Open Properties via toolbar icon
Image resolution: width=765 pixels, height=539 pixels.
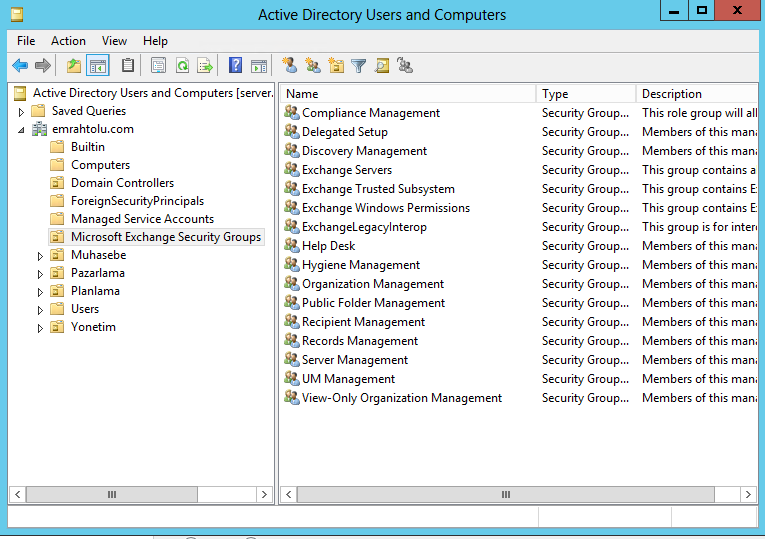click(158, 65)
